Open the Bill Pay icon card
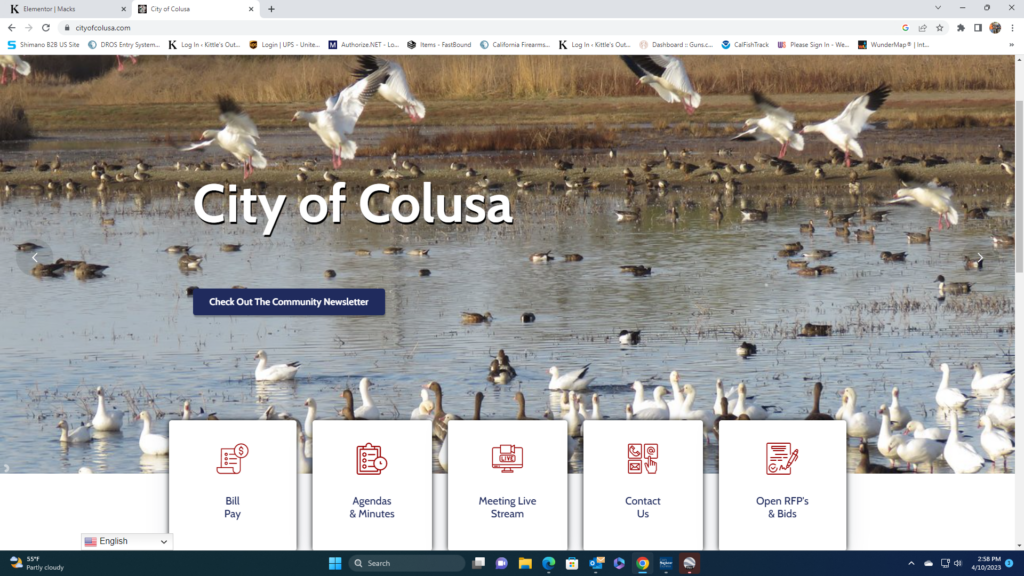 [x=232, y=458]
